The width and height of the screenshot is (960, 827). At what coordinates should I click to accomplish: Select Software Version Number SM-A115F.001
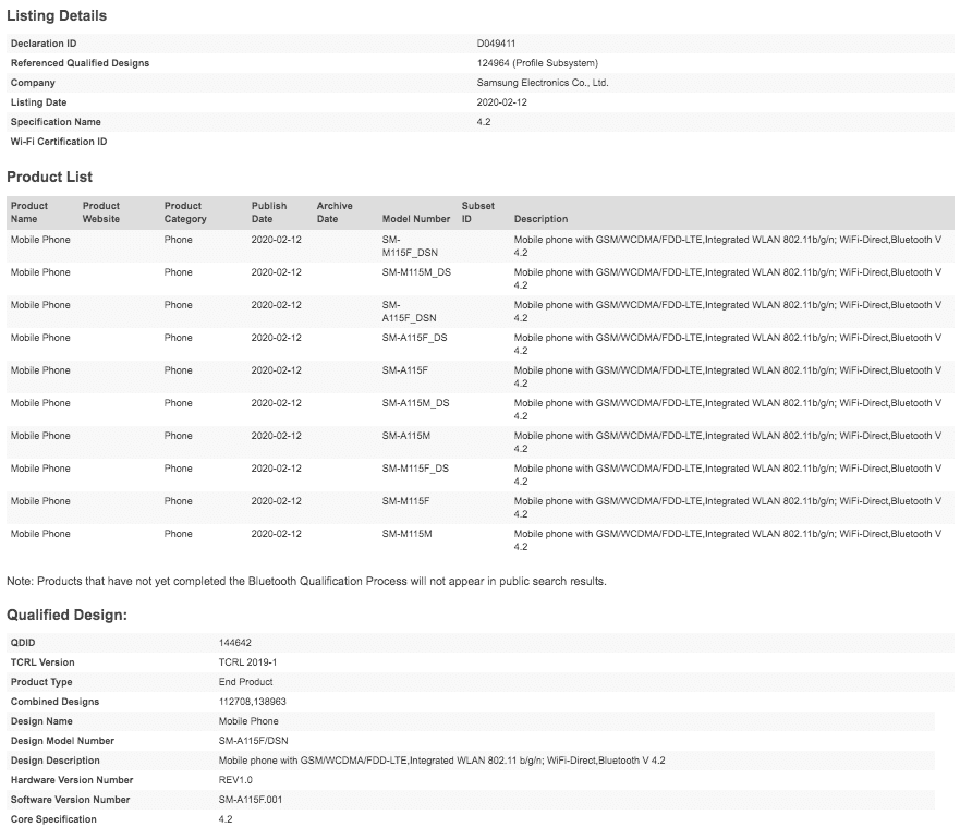(x=250, y=799)
